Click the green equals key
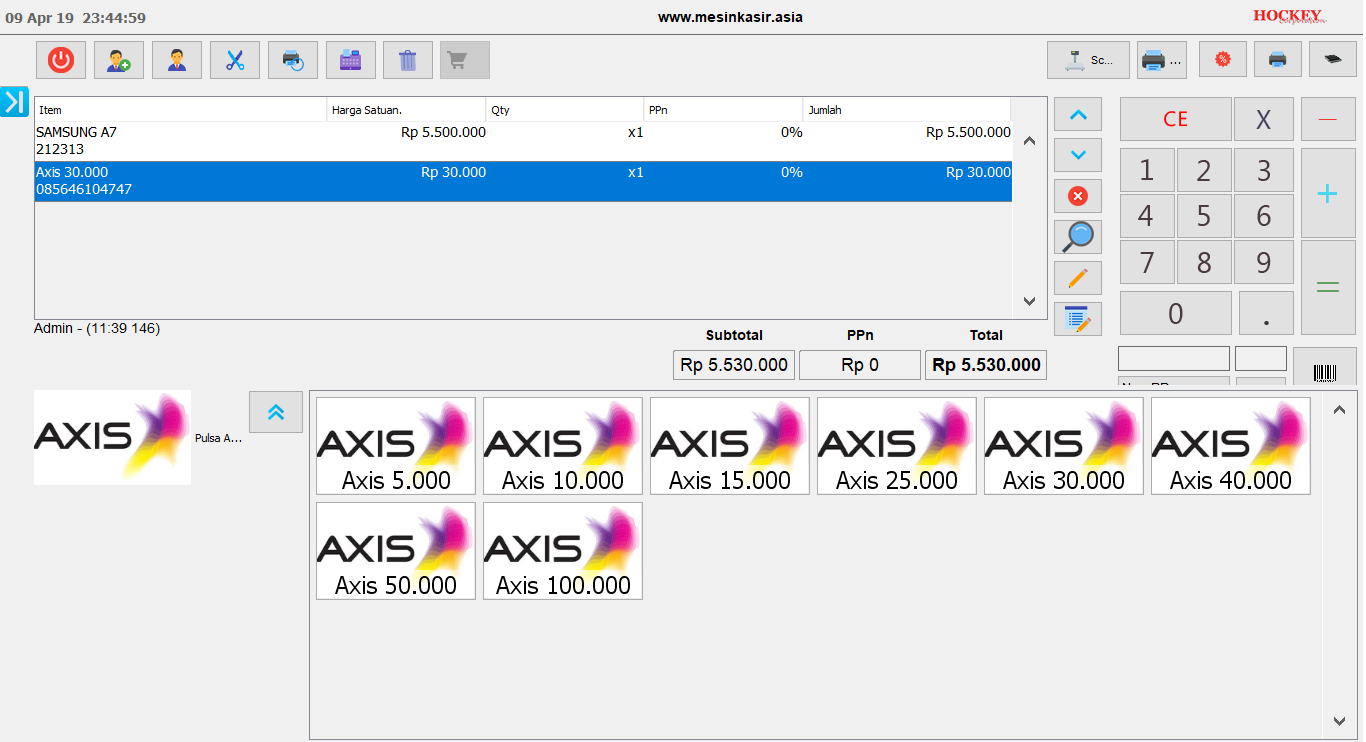 [x=1328, y=287]
